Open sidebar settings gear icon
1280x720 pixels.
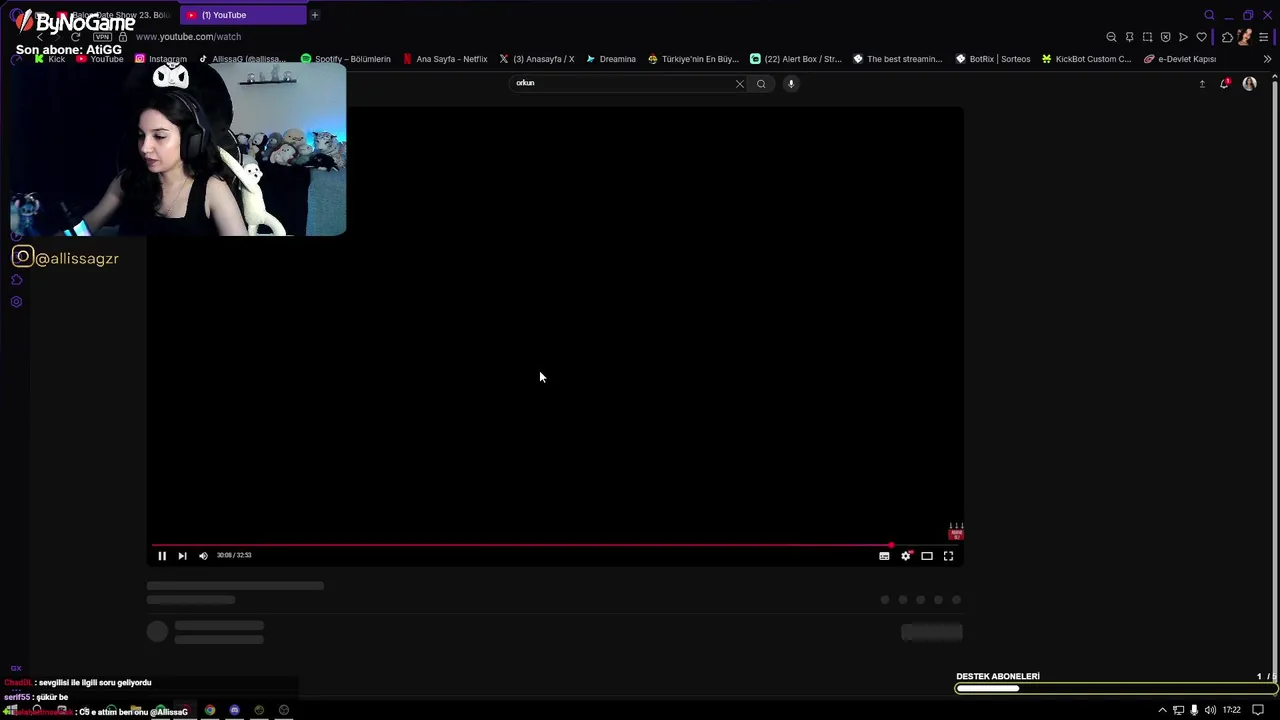click(16, 302)
